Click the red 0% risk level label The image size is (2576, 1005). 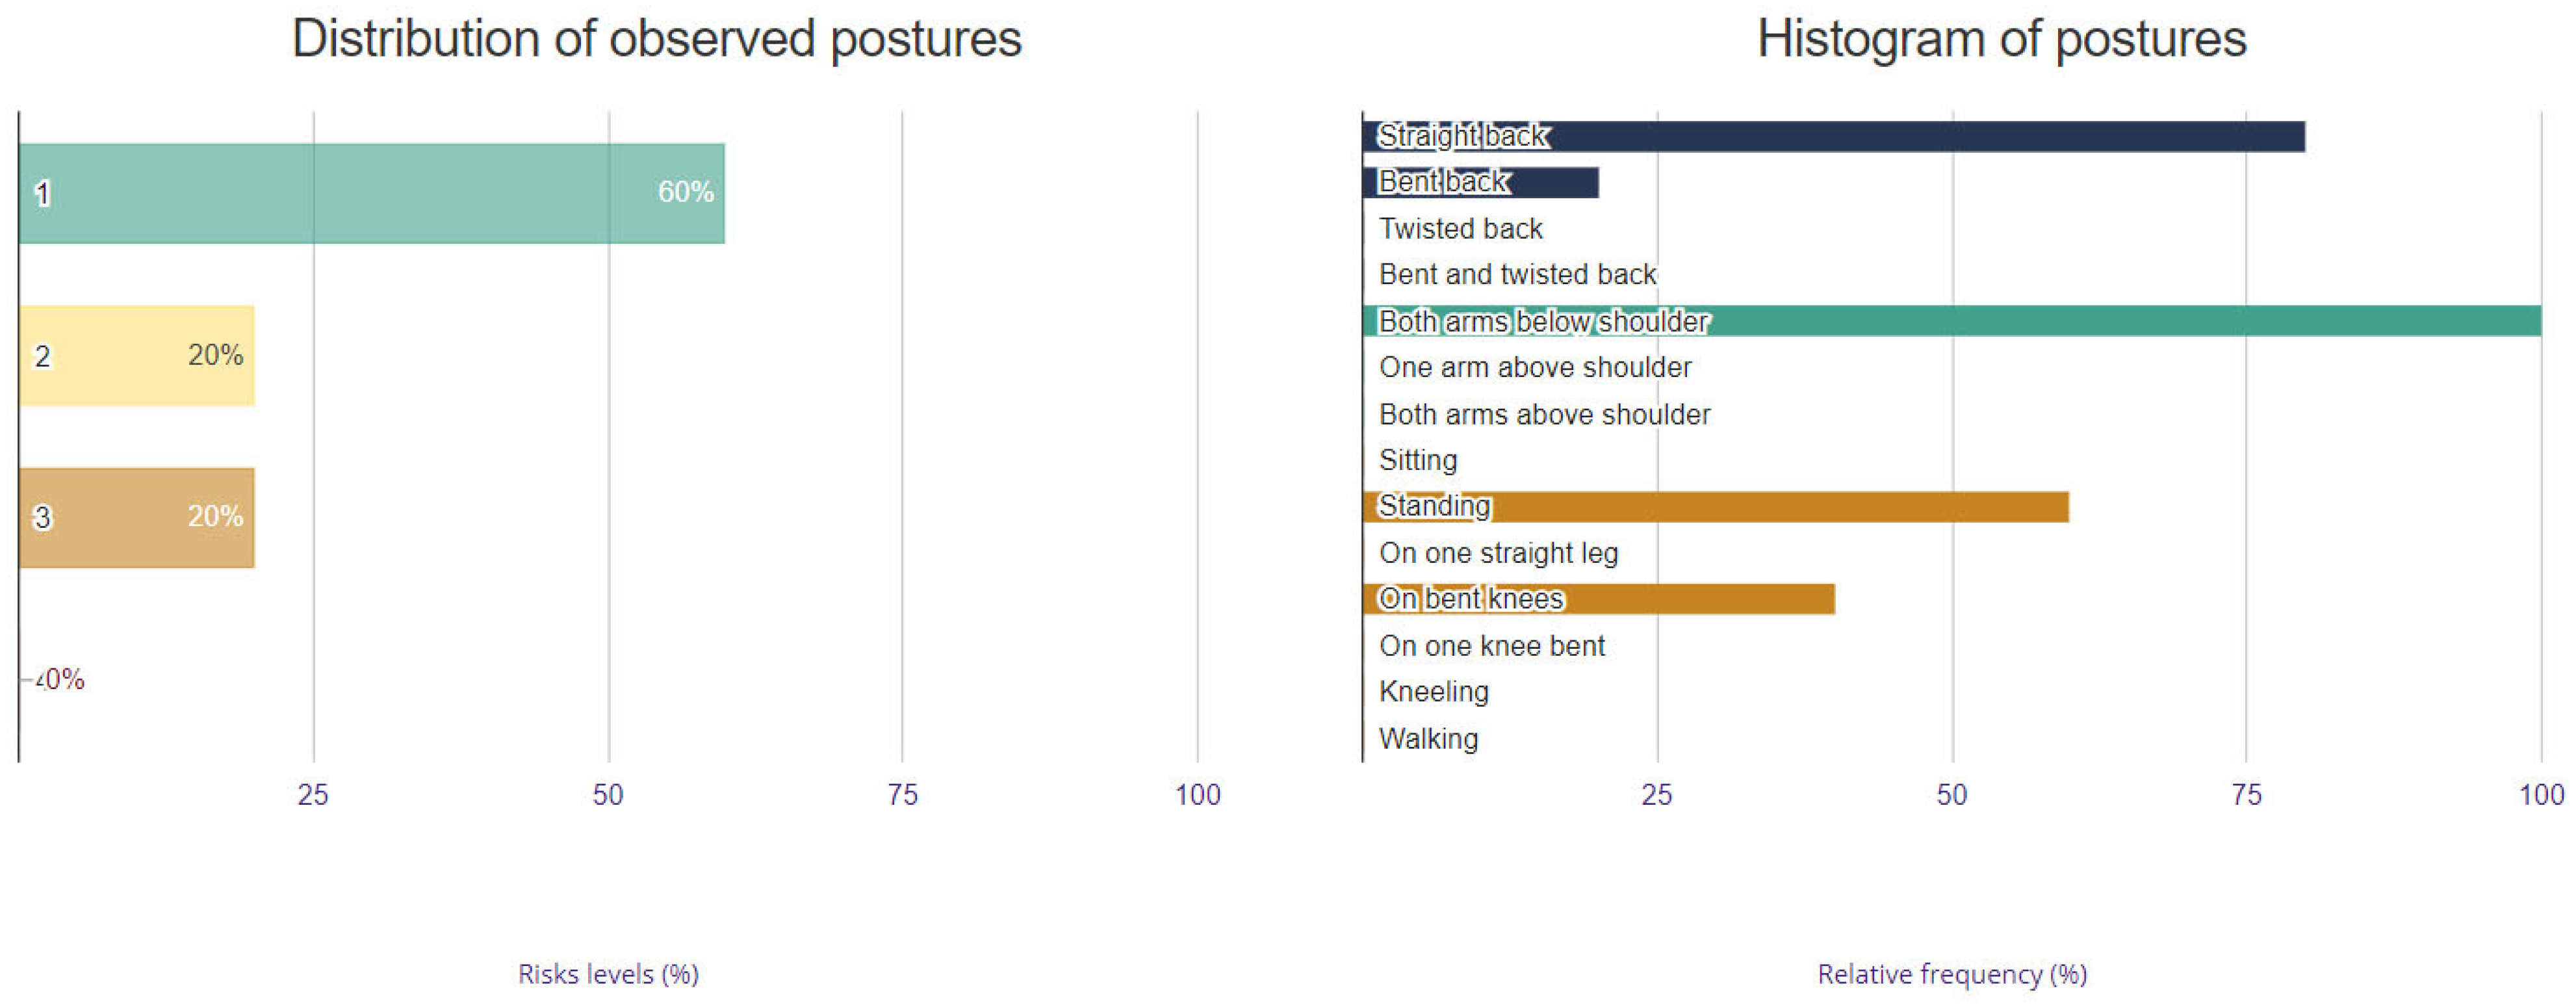61,680
